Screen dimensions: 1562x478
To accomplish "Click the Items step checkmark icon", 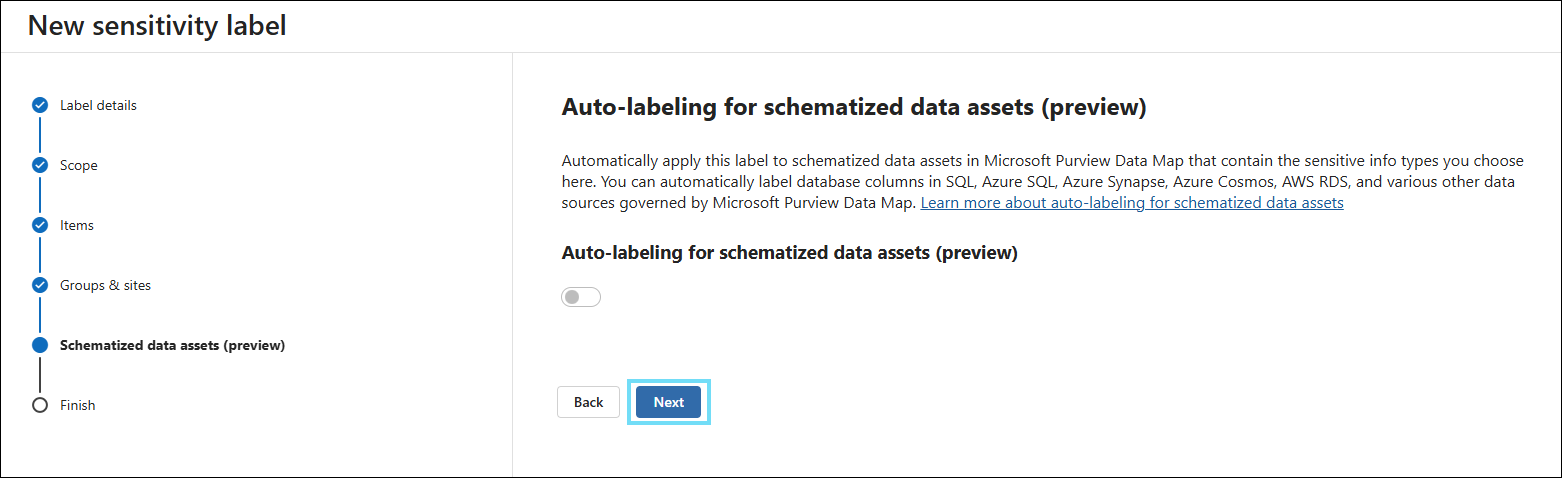I will point(40,225).
